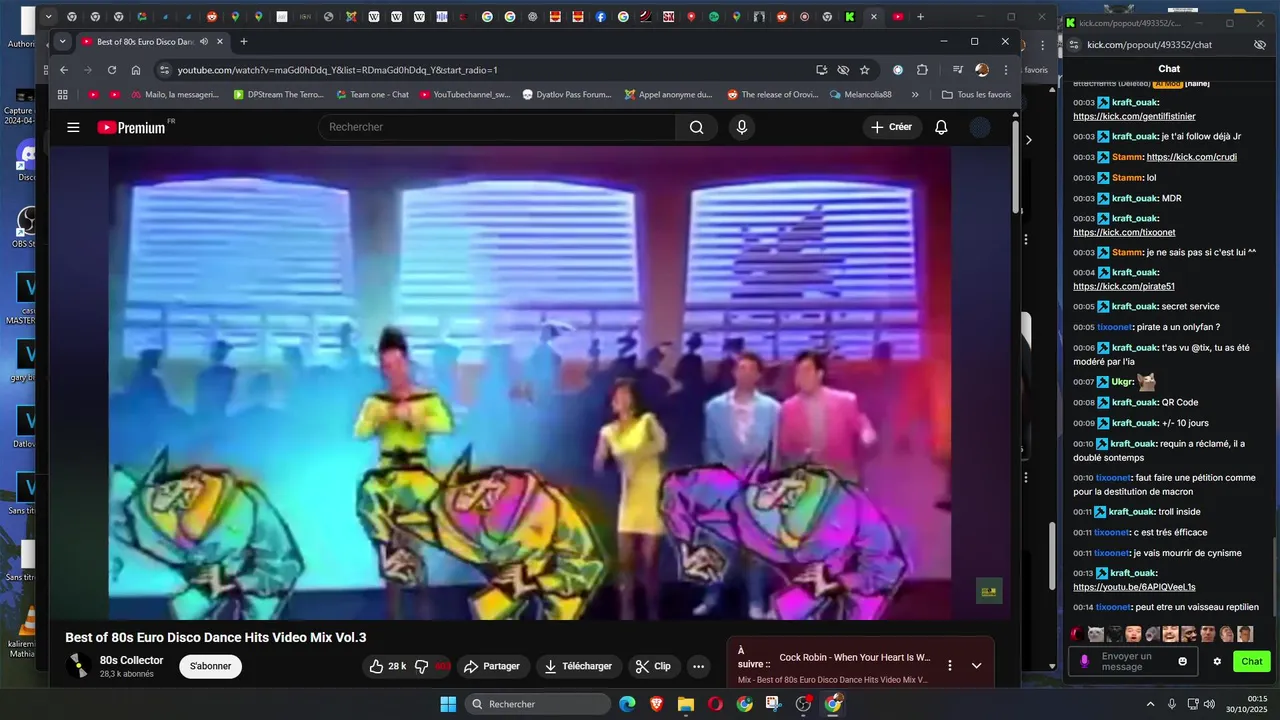Bookmark this page with the star icon

pos(865,70)
